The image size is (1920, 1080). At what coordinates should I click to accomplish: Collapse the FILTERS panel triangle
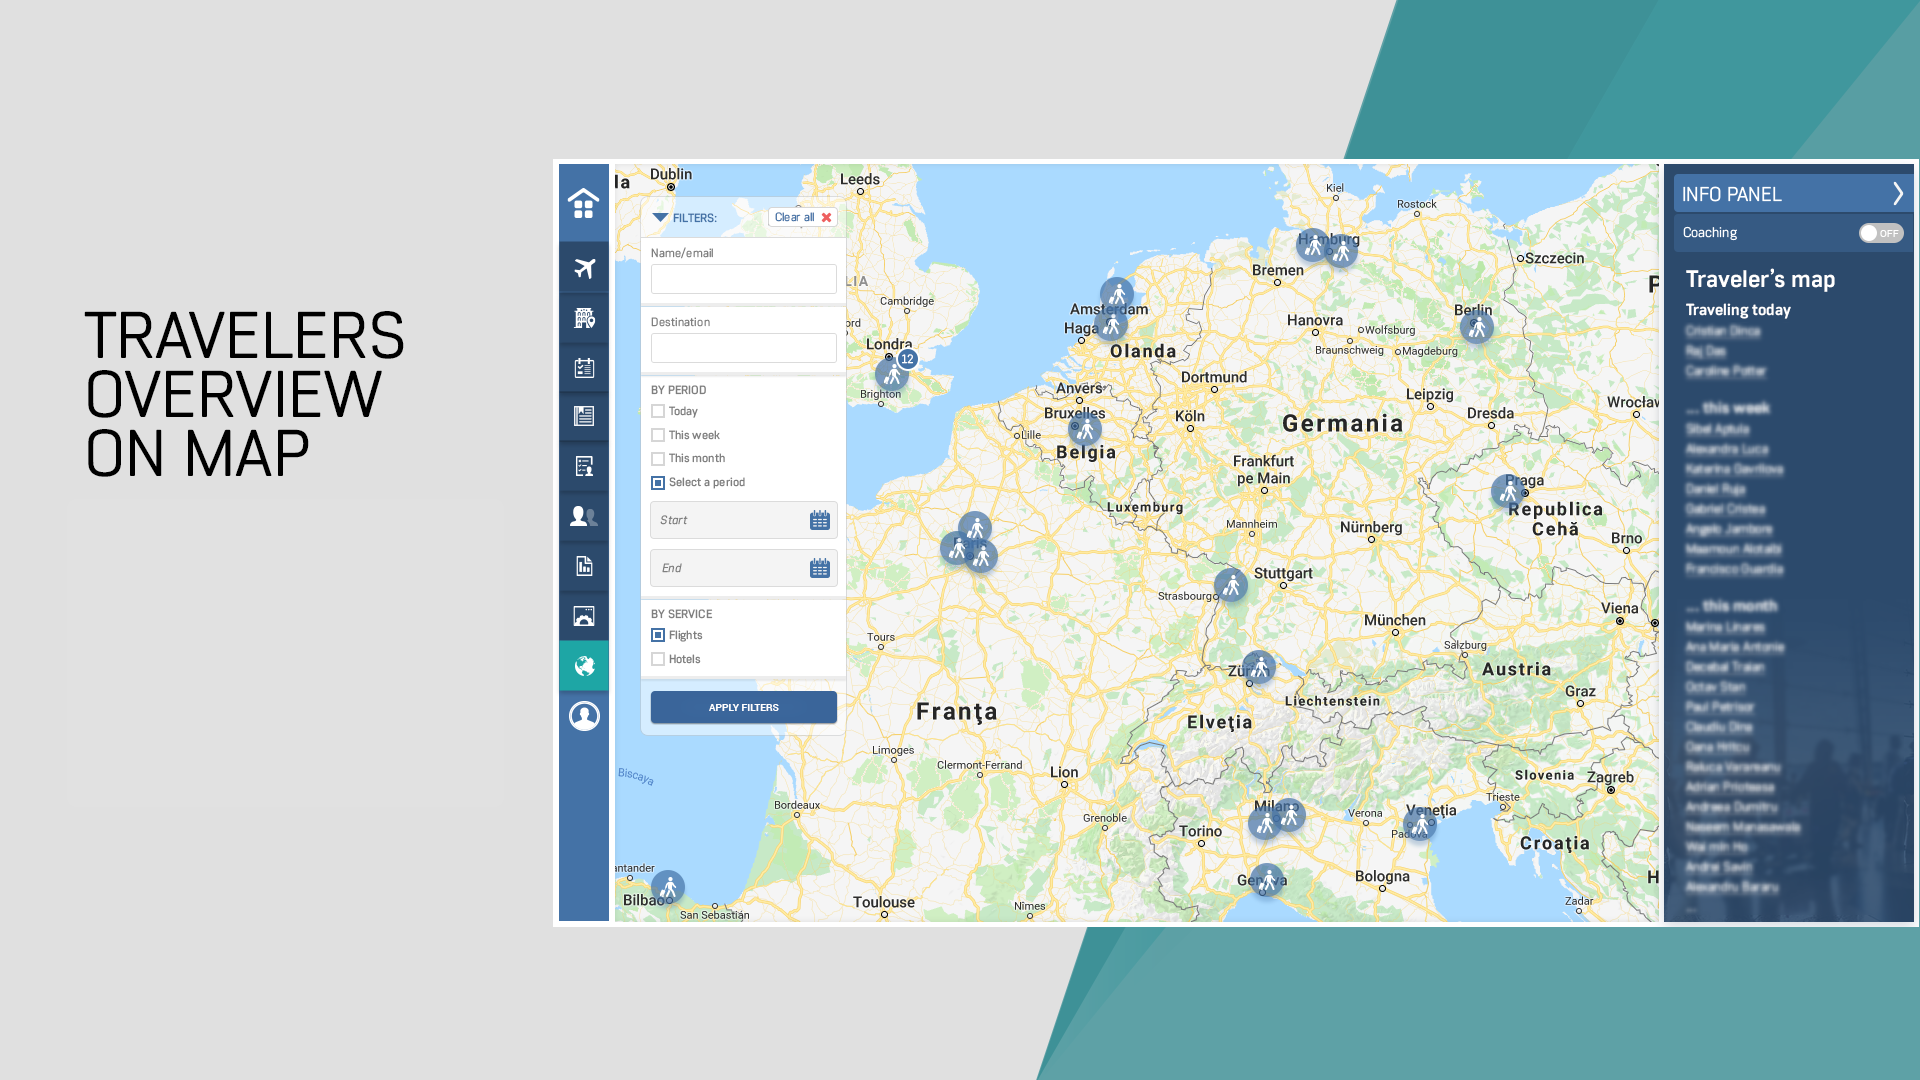660,217
